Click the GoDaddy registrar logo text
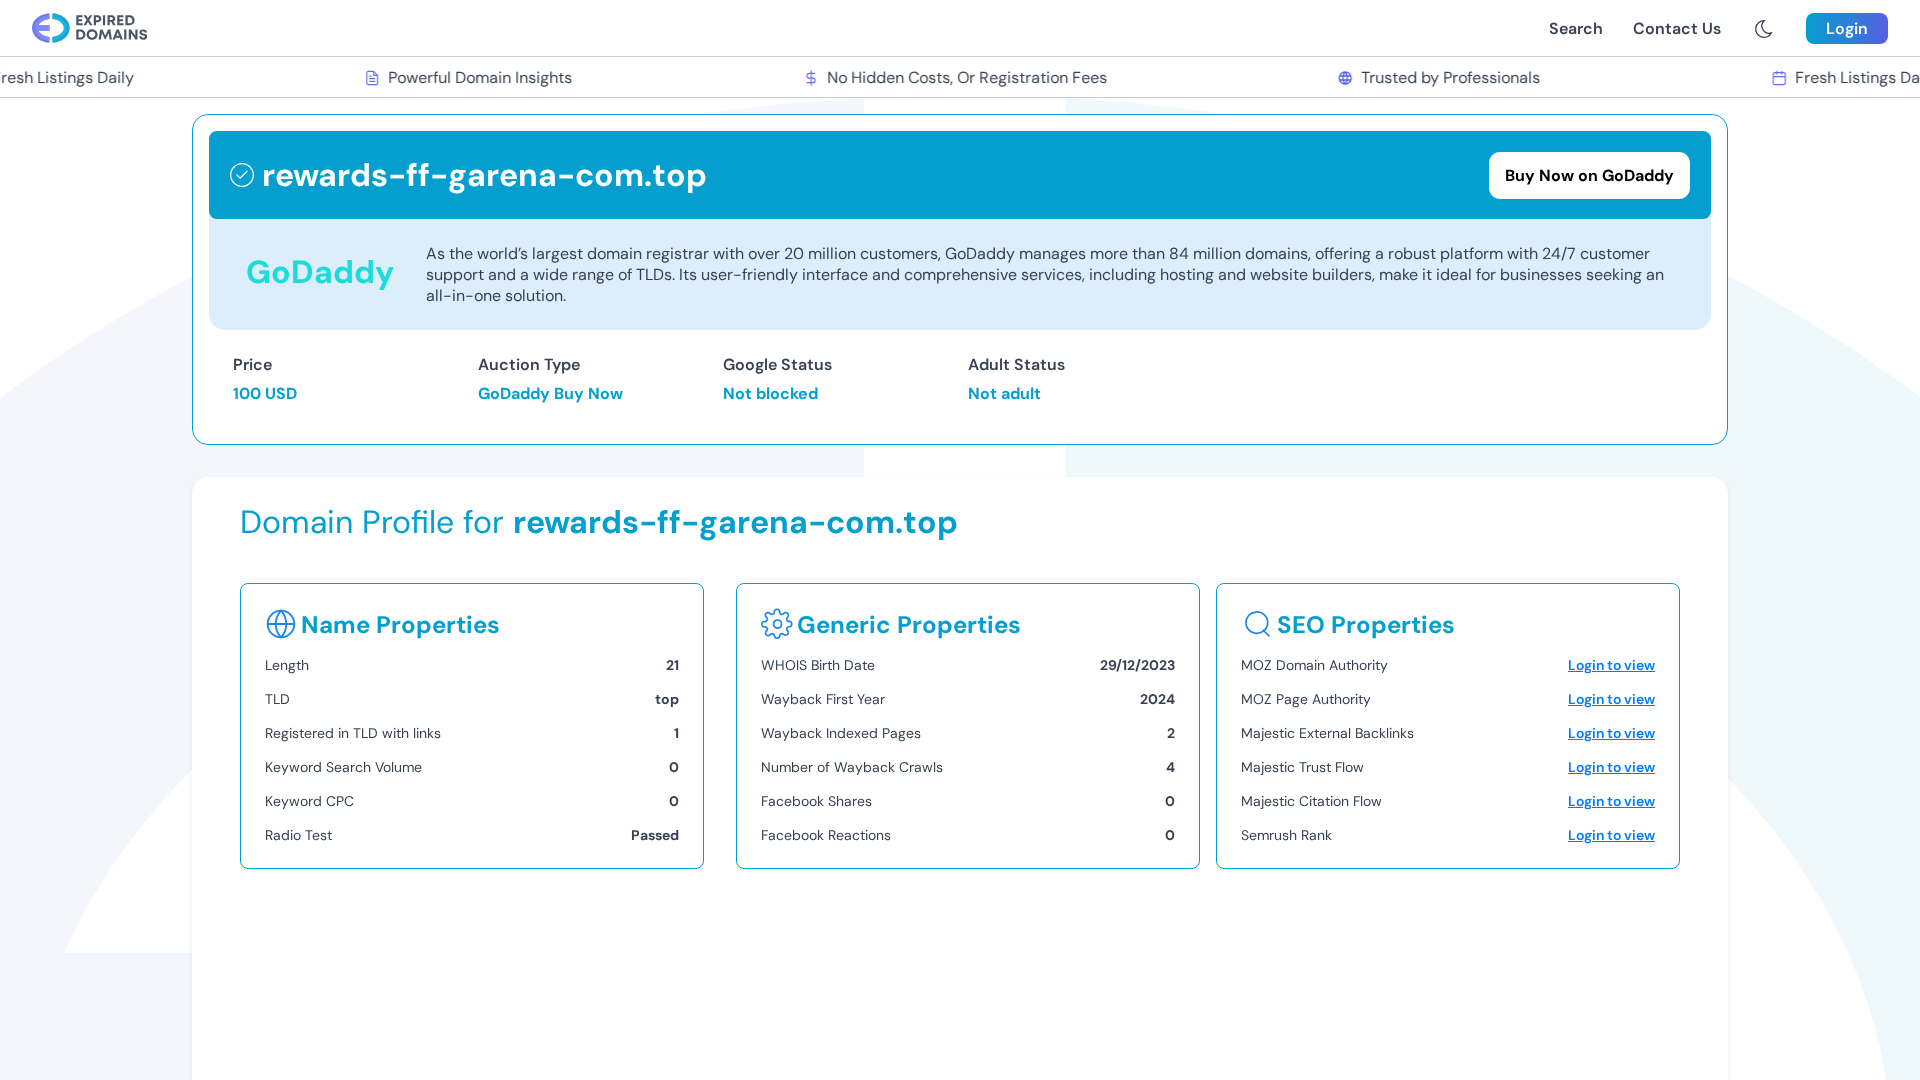 pyautogui.click(x=320, y=272)
